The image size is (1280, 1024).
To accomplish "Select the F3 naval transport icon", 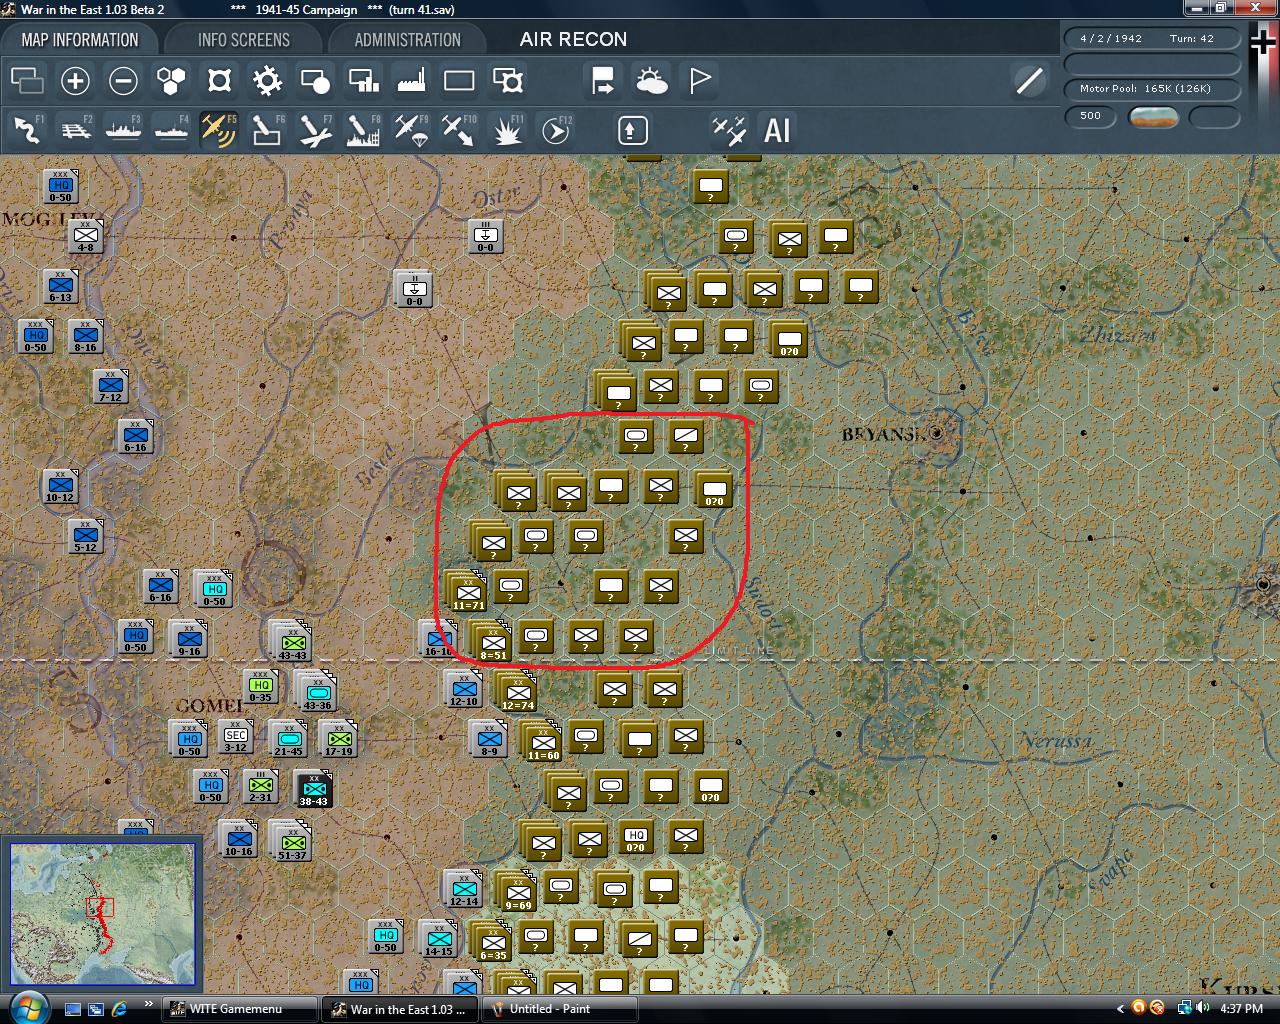I will coord(123,130).
